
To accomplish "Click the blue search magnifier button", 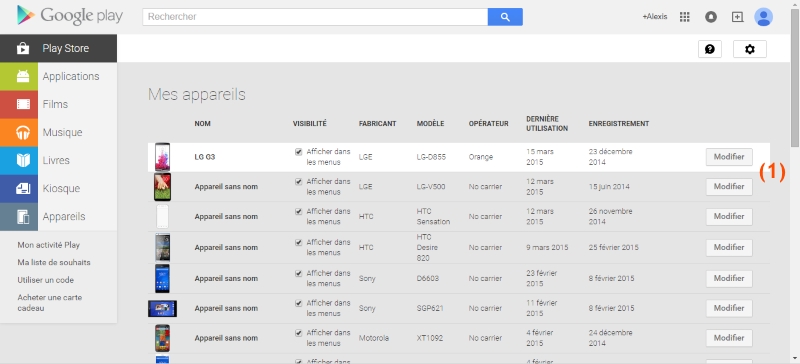I will tap(505, 17).
